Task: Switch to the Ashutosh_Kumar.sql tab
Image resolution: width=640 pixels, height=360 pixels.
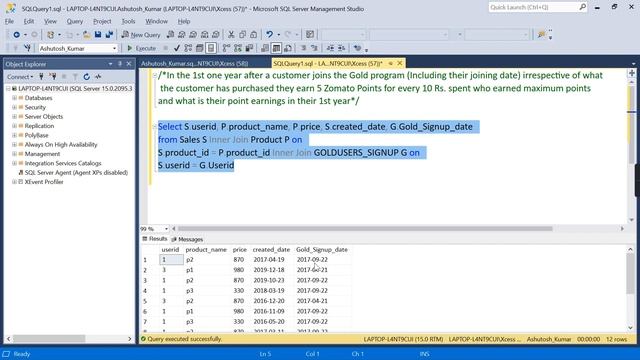Action: pyautogui.click(x=195, y=64)
